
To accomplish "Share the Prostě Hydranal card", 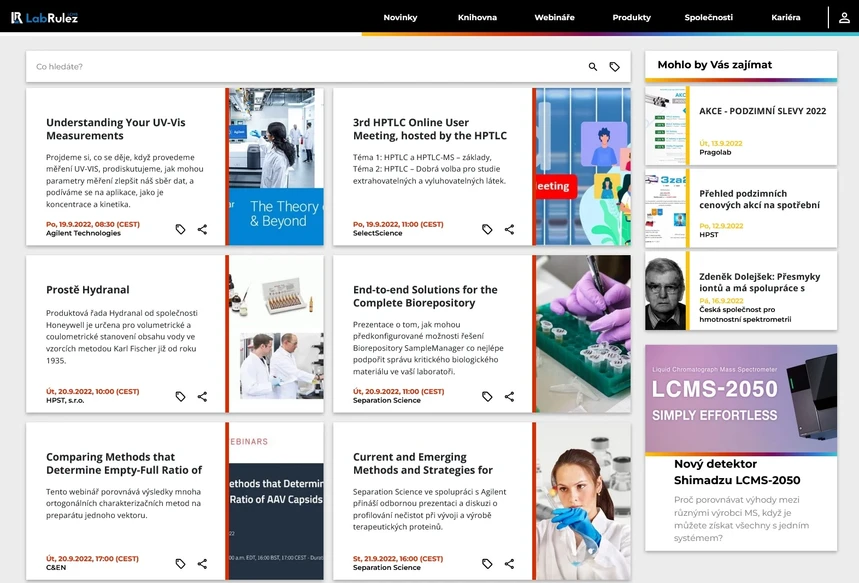I will tap(202, 396).
